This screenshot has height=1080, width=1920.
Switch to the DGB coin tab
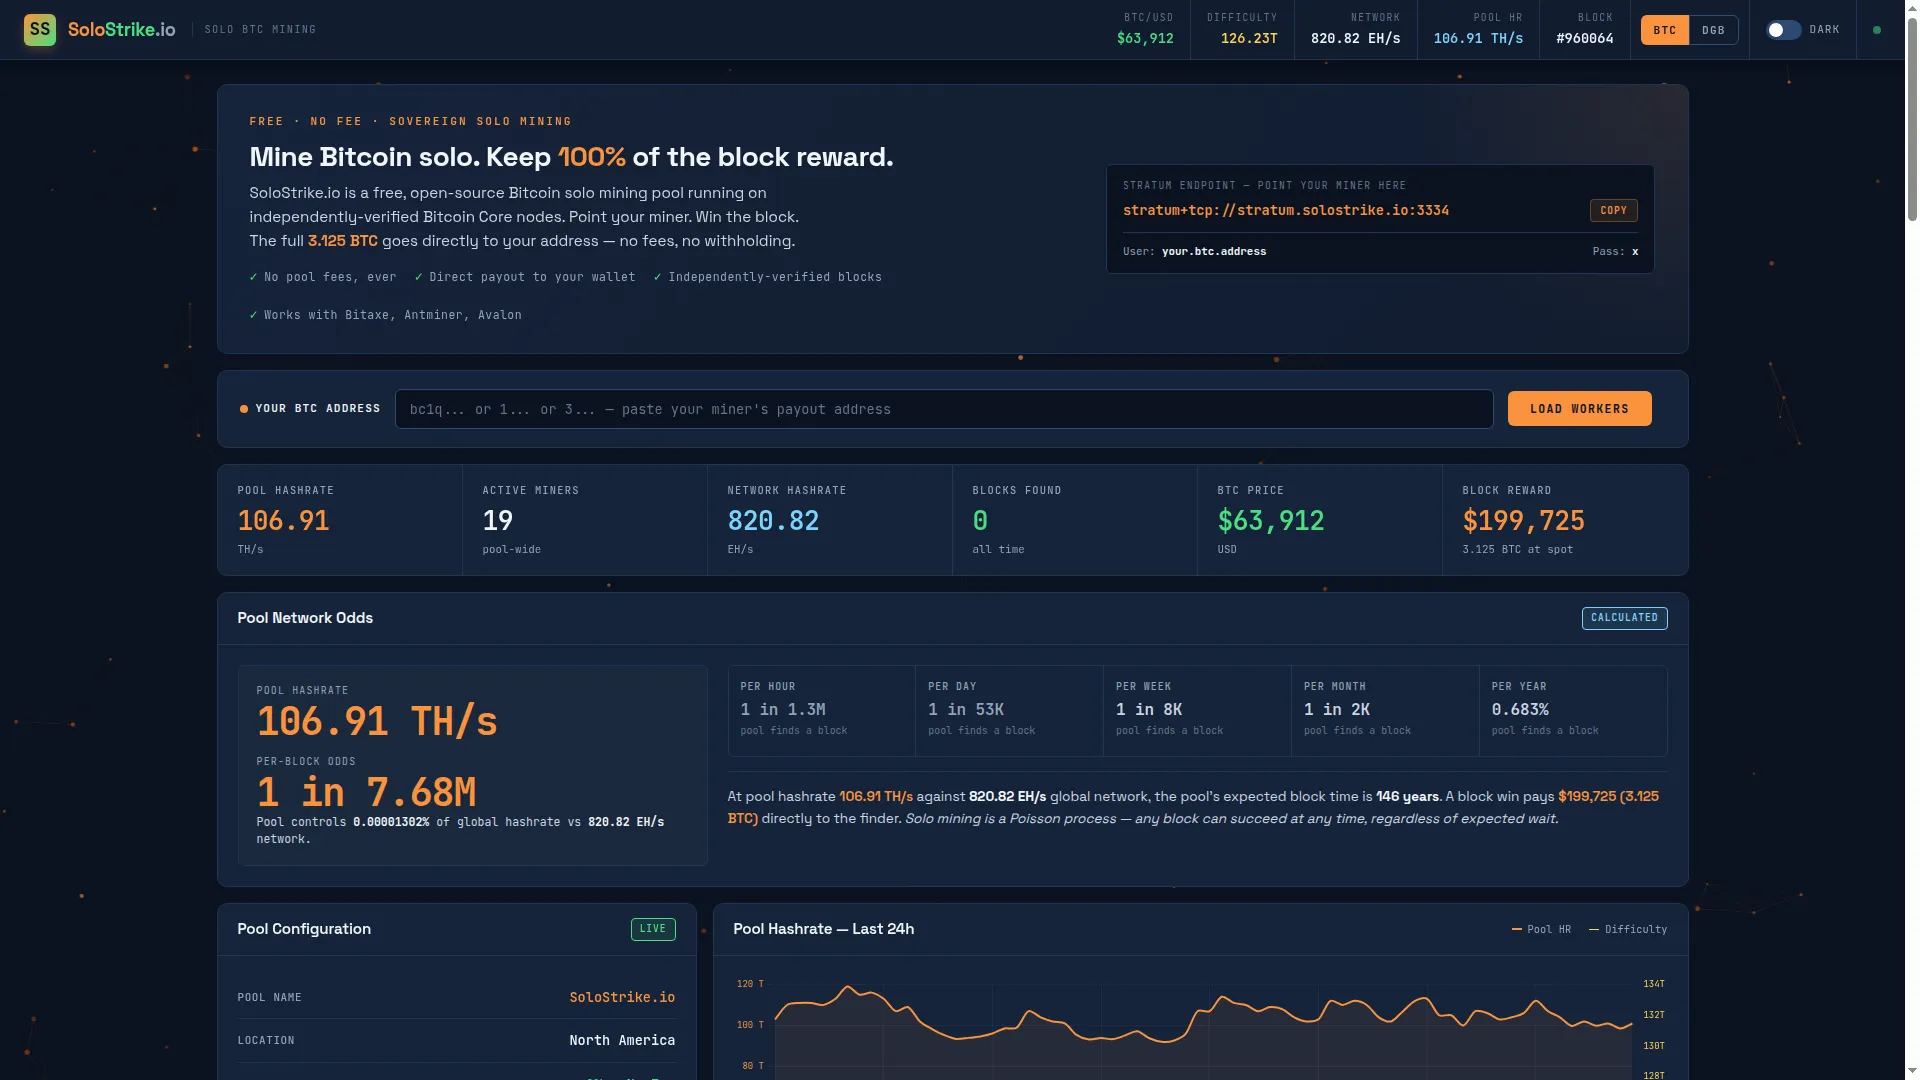tap(1714, 30)
